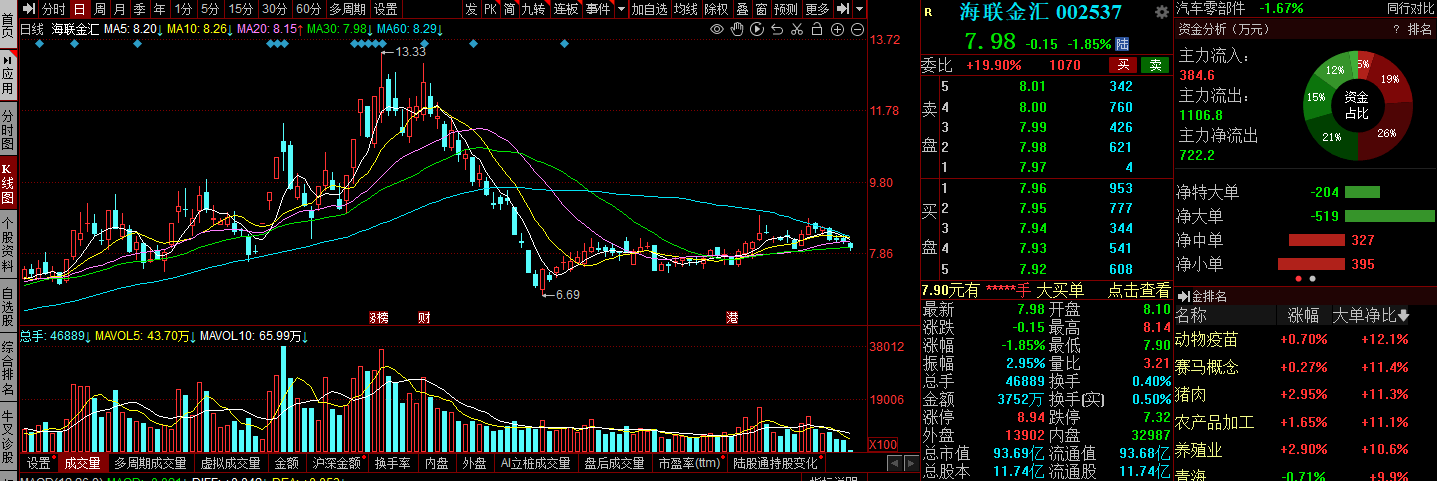The image size is (1437, 481).
Task: Click the lock icon above the chart
Action: pyautogui.click(x=817, y=29)
